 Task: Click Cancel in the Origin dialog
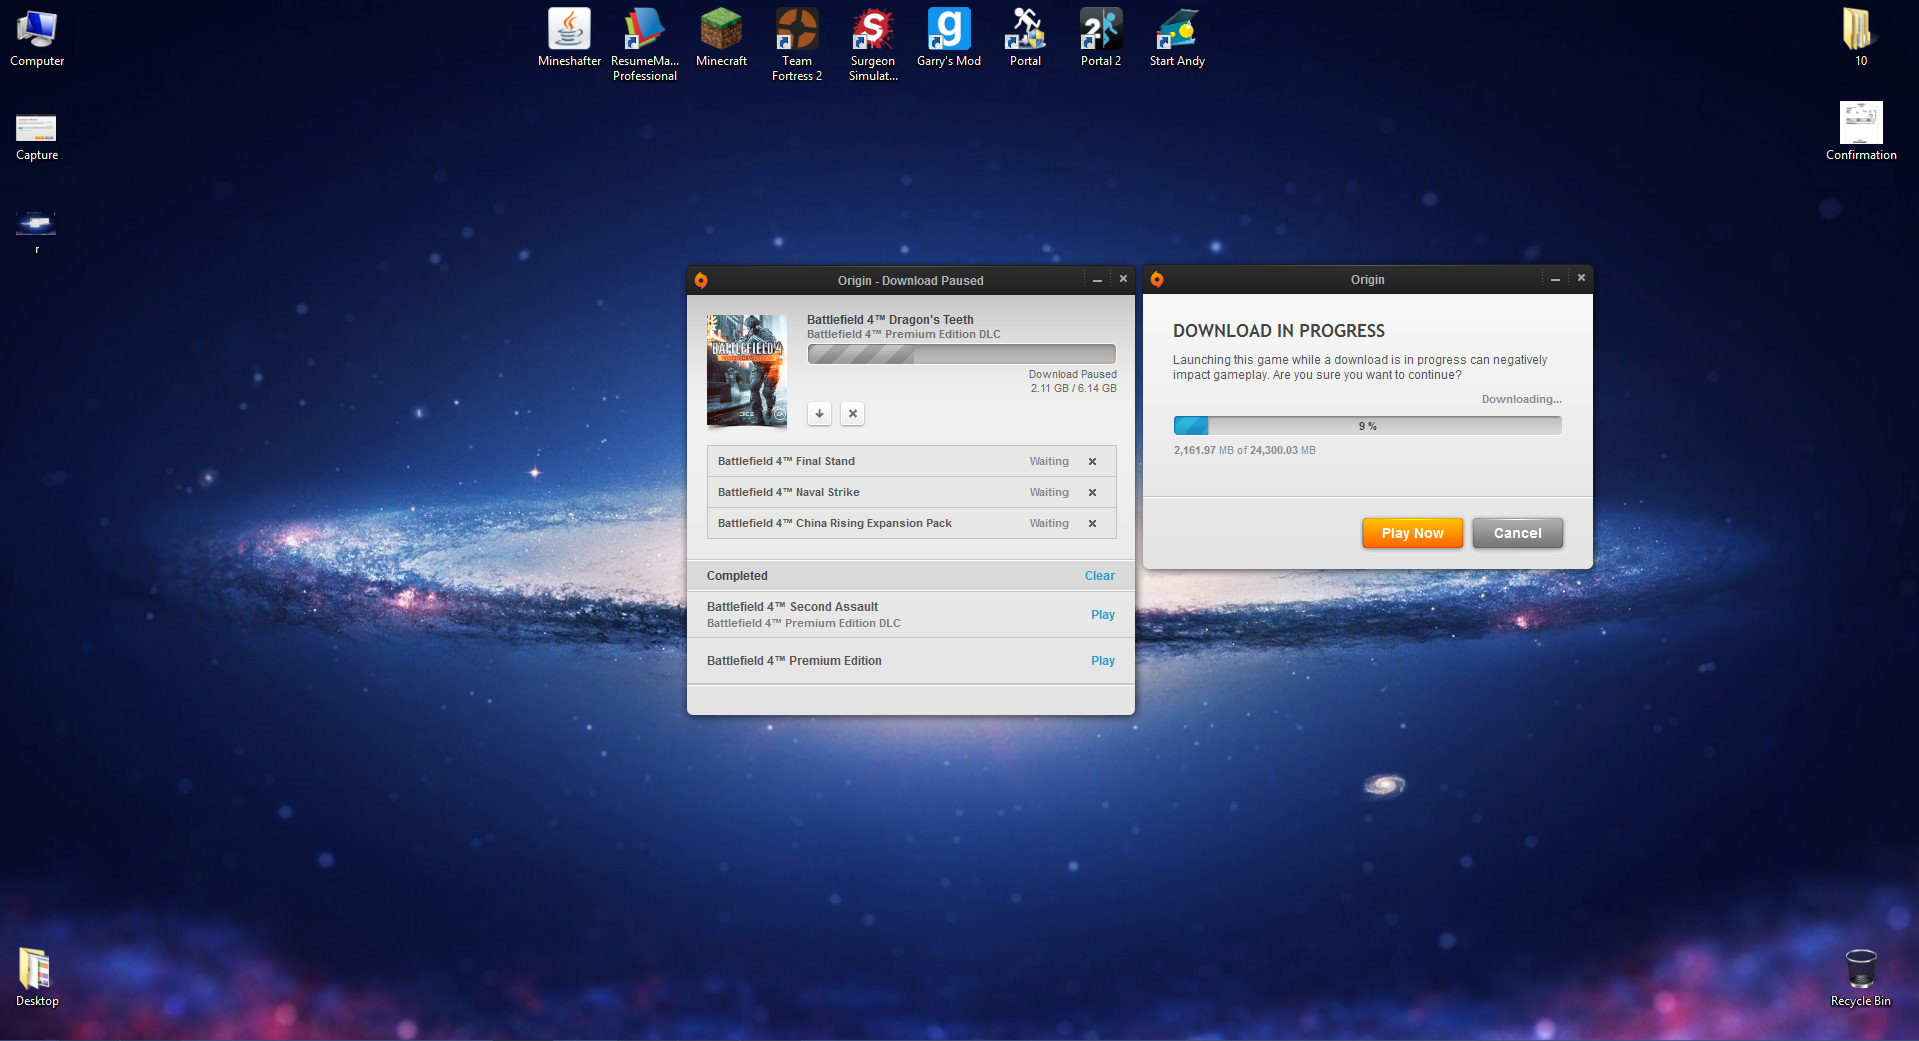coord(1517,533)
